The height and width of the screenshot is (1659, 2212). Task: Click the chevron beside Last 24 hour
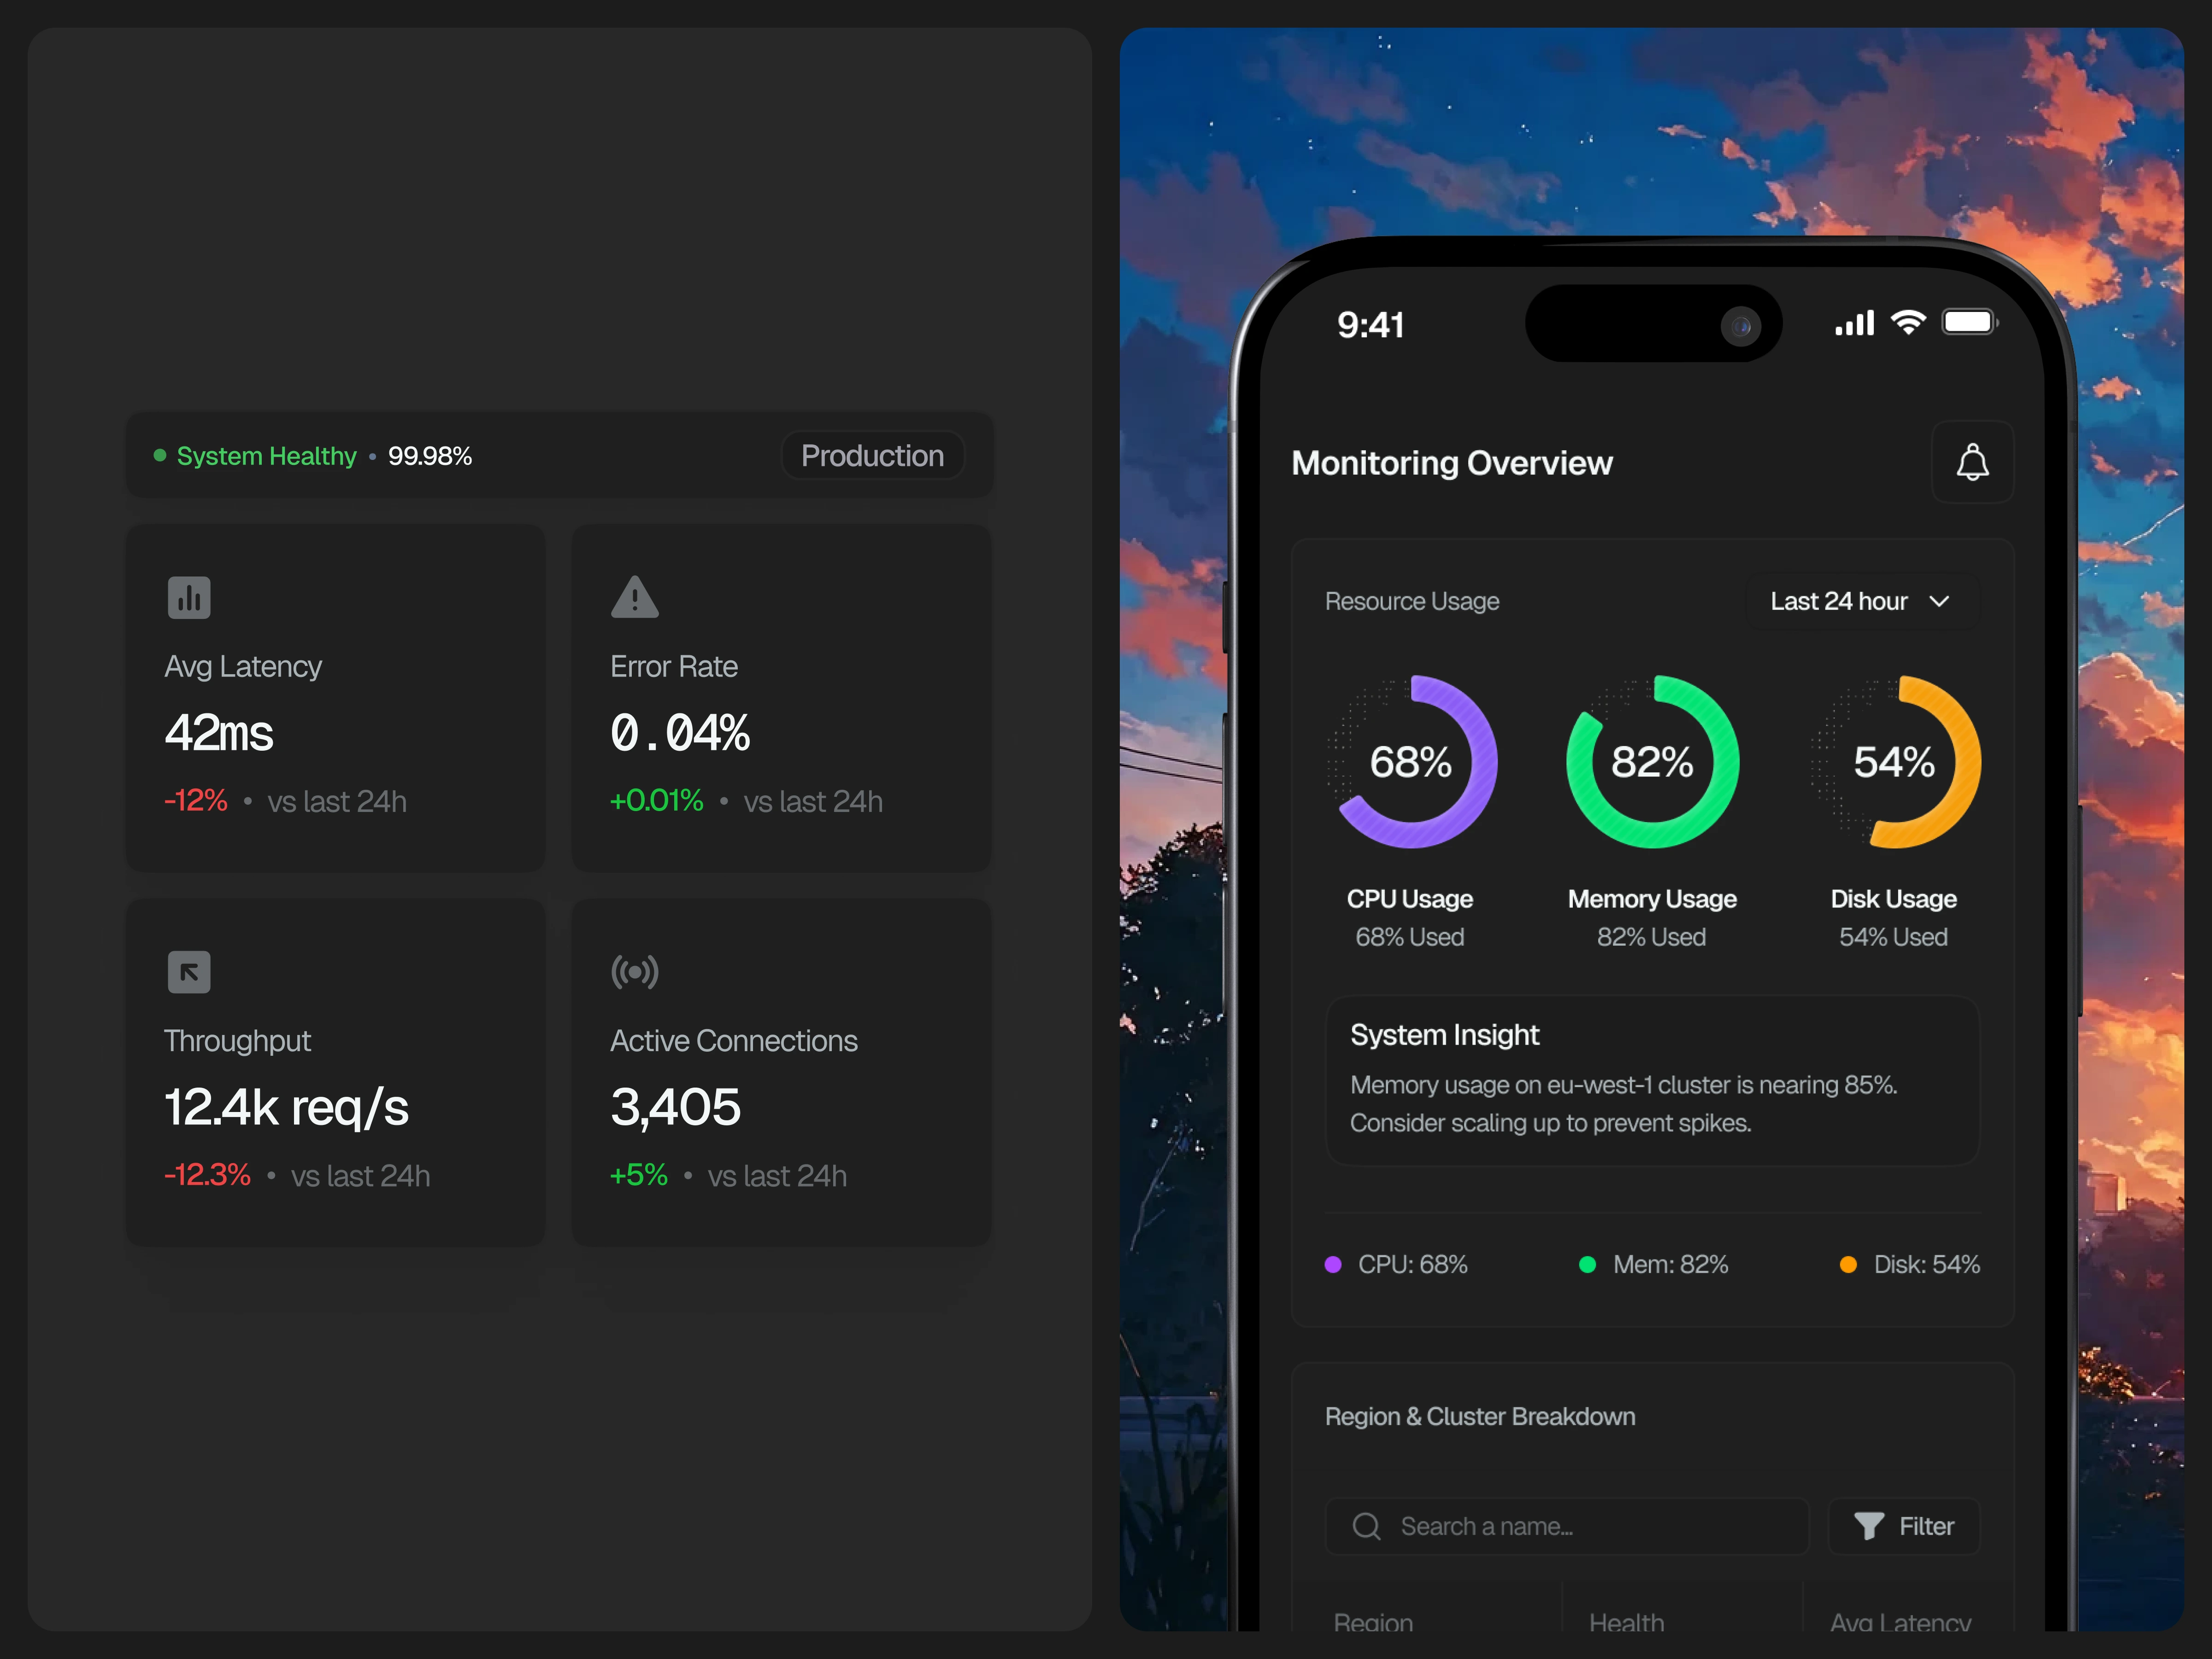1939,601
